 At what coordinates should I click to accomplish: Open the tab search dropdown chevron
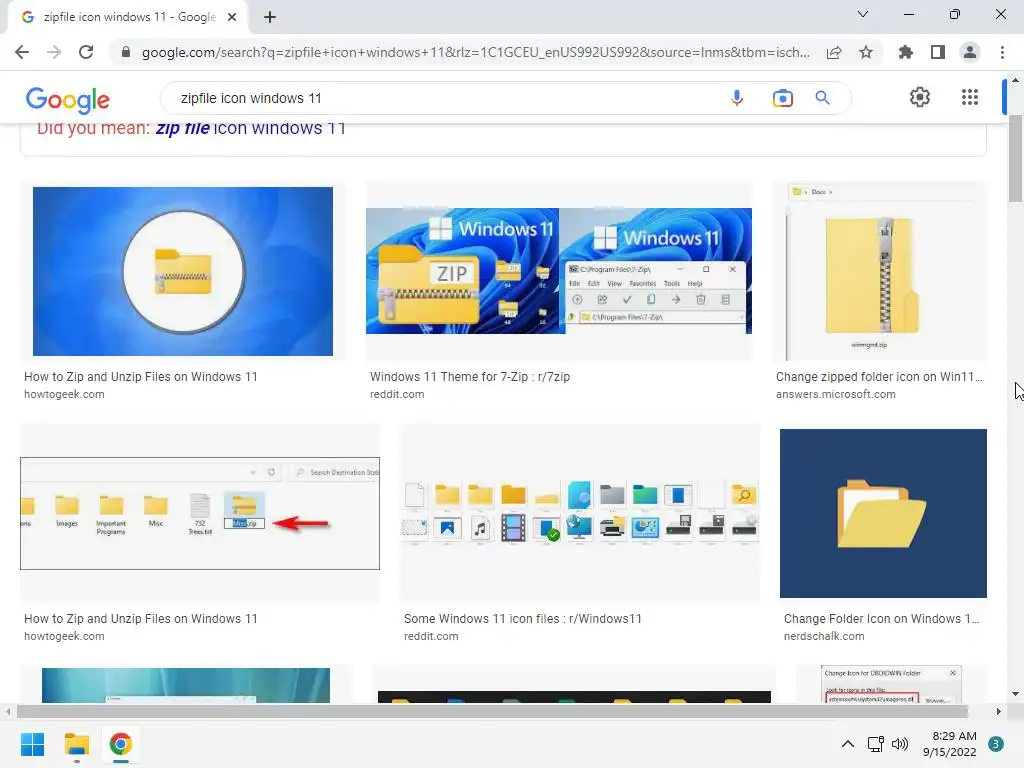(863, 14)
